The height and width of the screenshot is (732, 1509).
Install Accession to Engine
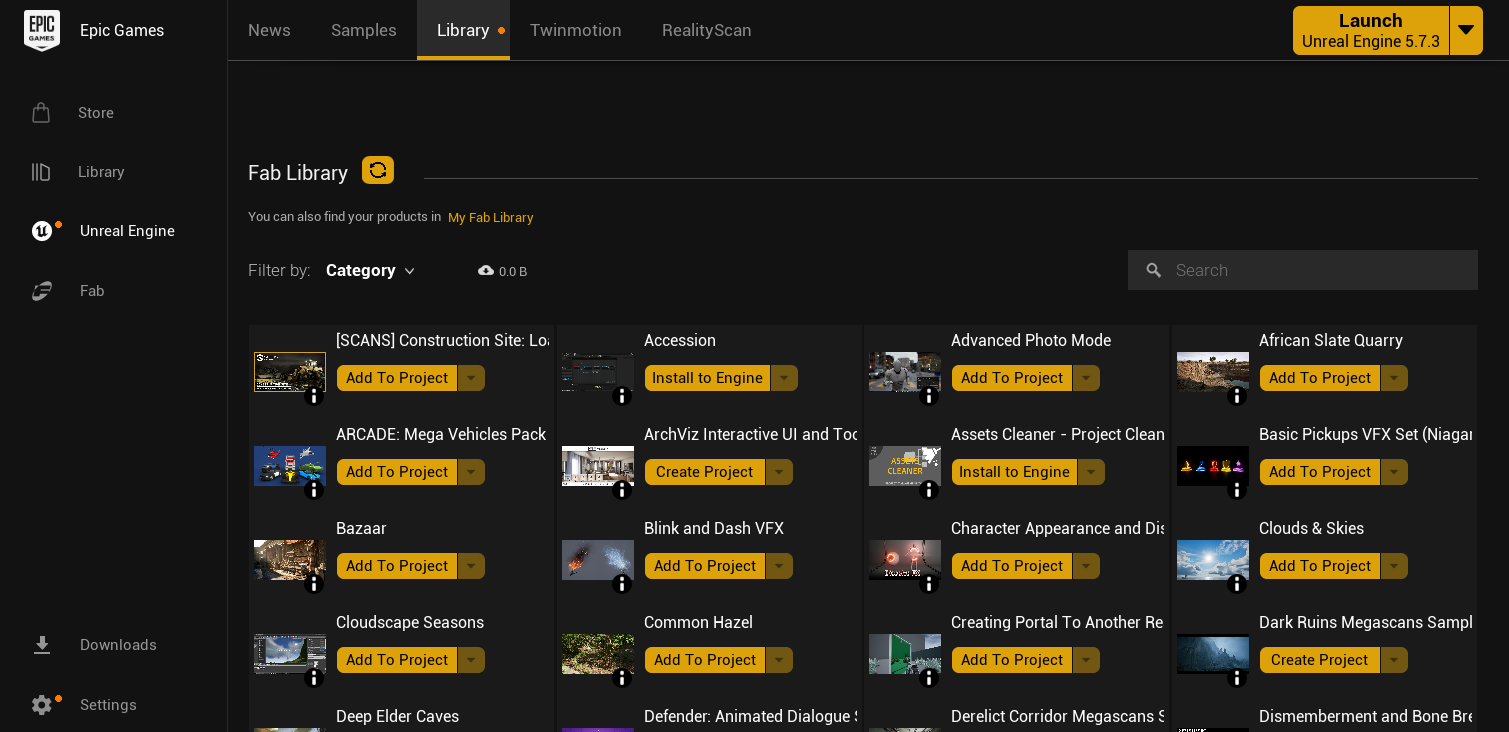coord(707,378)
